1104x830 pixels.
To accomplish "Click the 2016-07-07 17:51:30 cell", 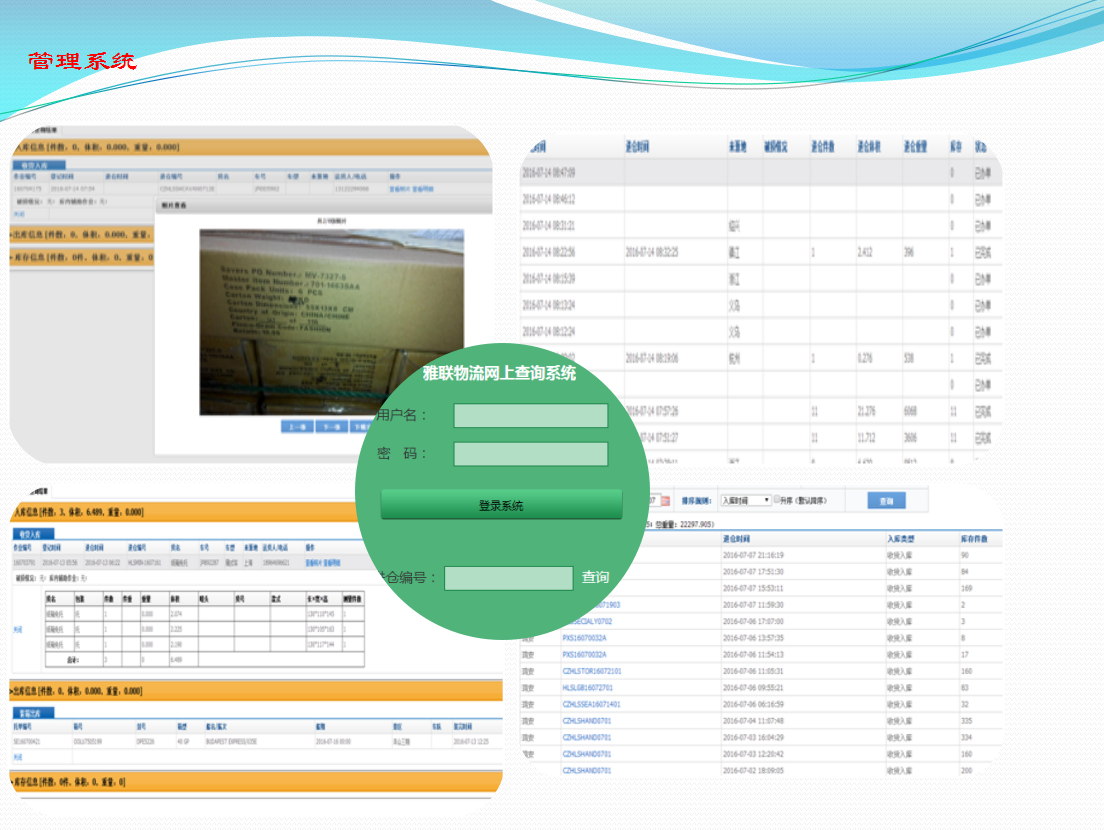I will [x=753, y=572].
